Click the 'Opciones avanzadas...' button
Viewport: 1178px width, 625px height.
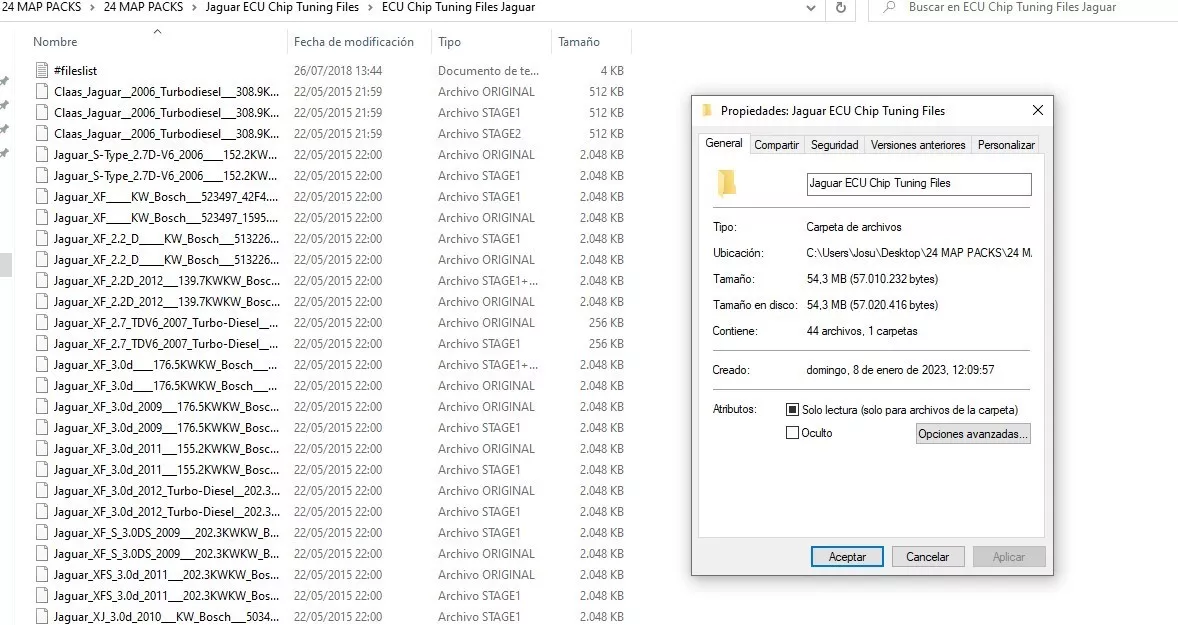coord(973,434)
